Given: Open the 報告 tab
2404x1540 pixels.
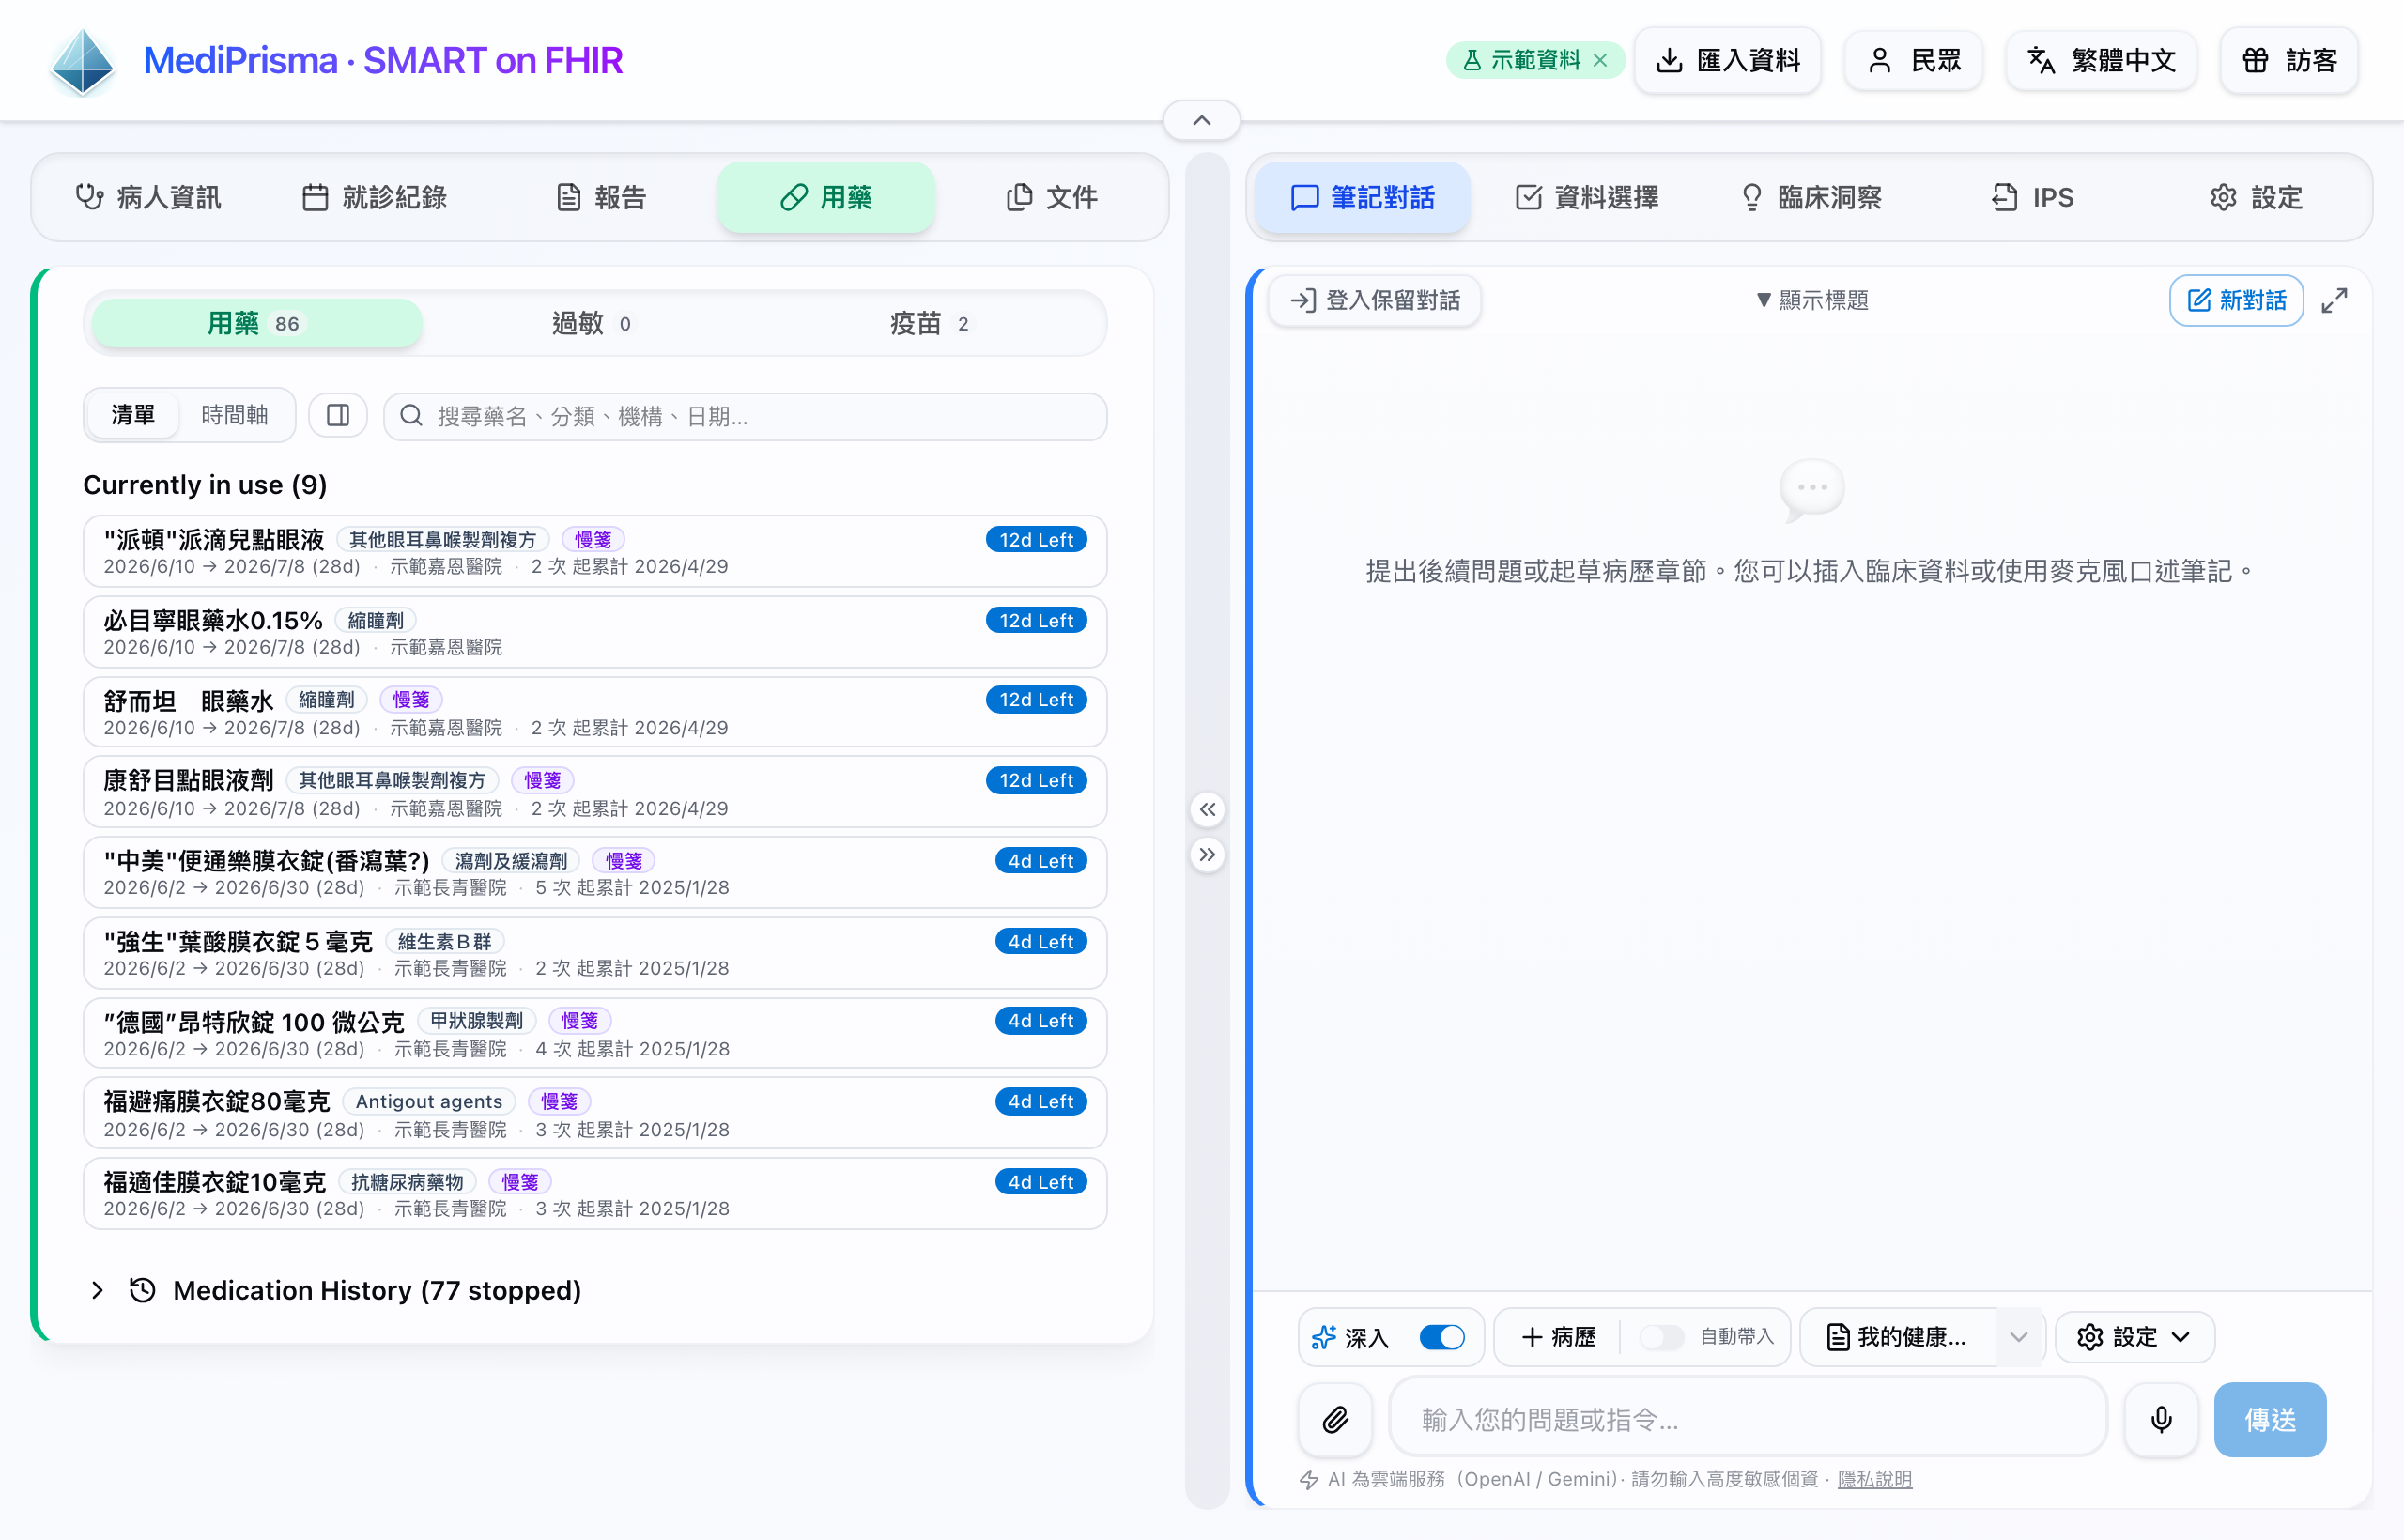Looking at the screenshot, I should [600, 197].
